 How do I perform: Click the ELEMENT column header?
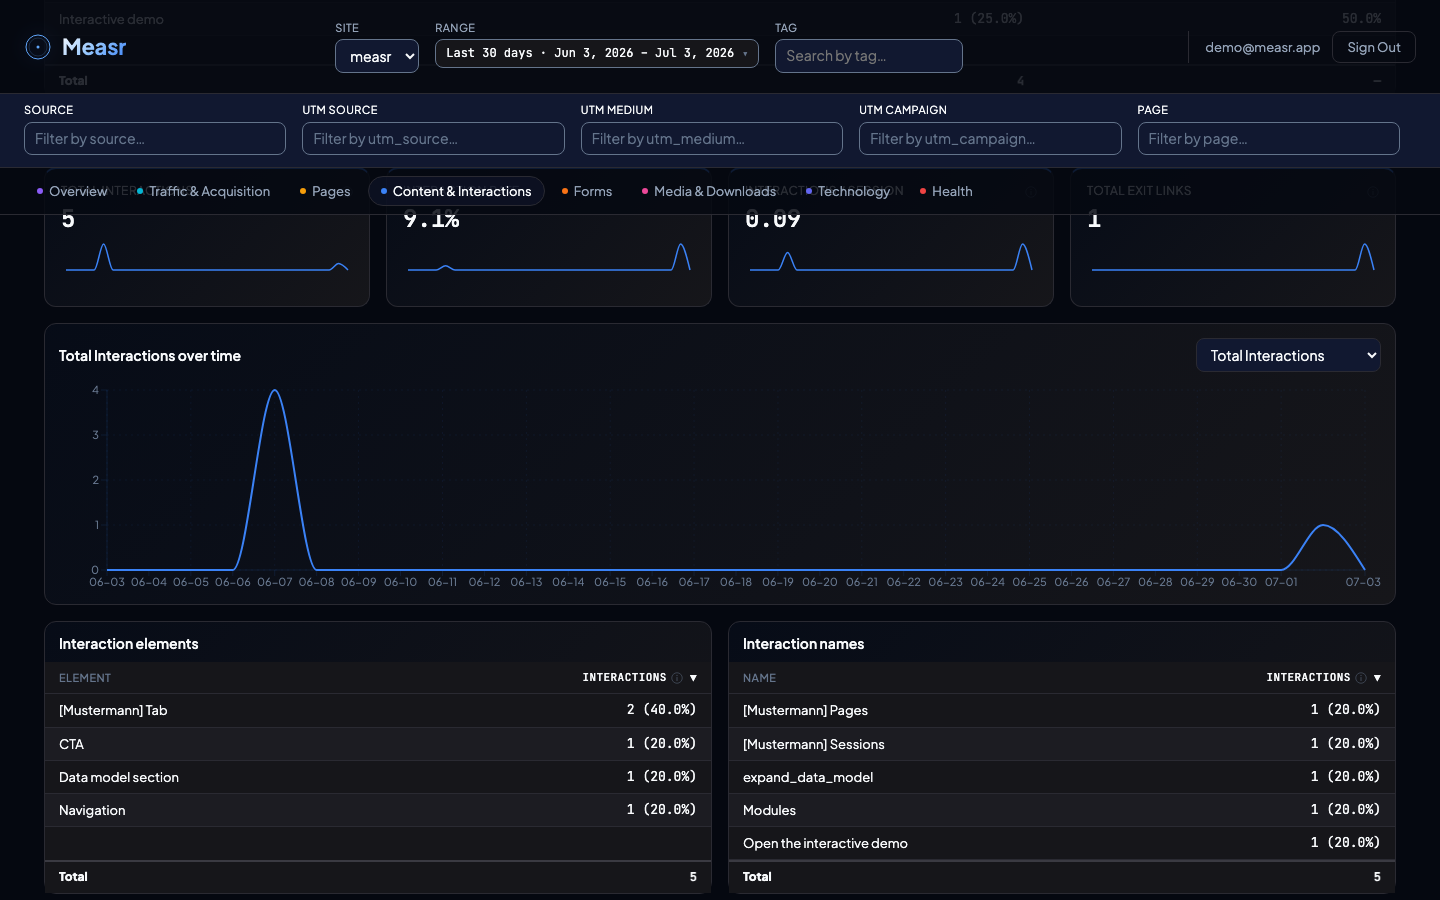85,678
